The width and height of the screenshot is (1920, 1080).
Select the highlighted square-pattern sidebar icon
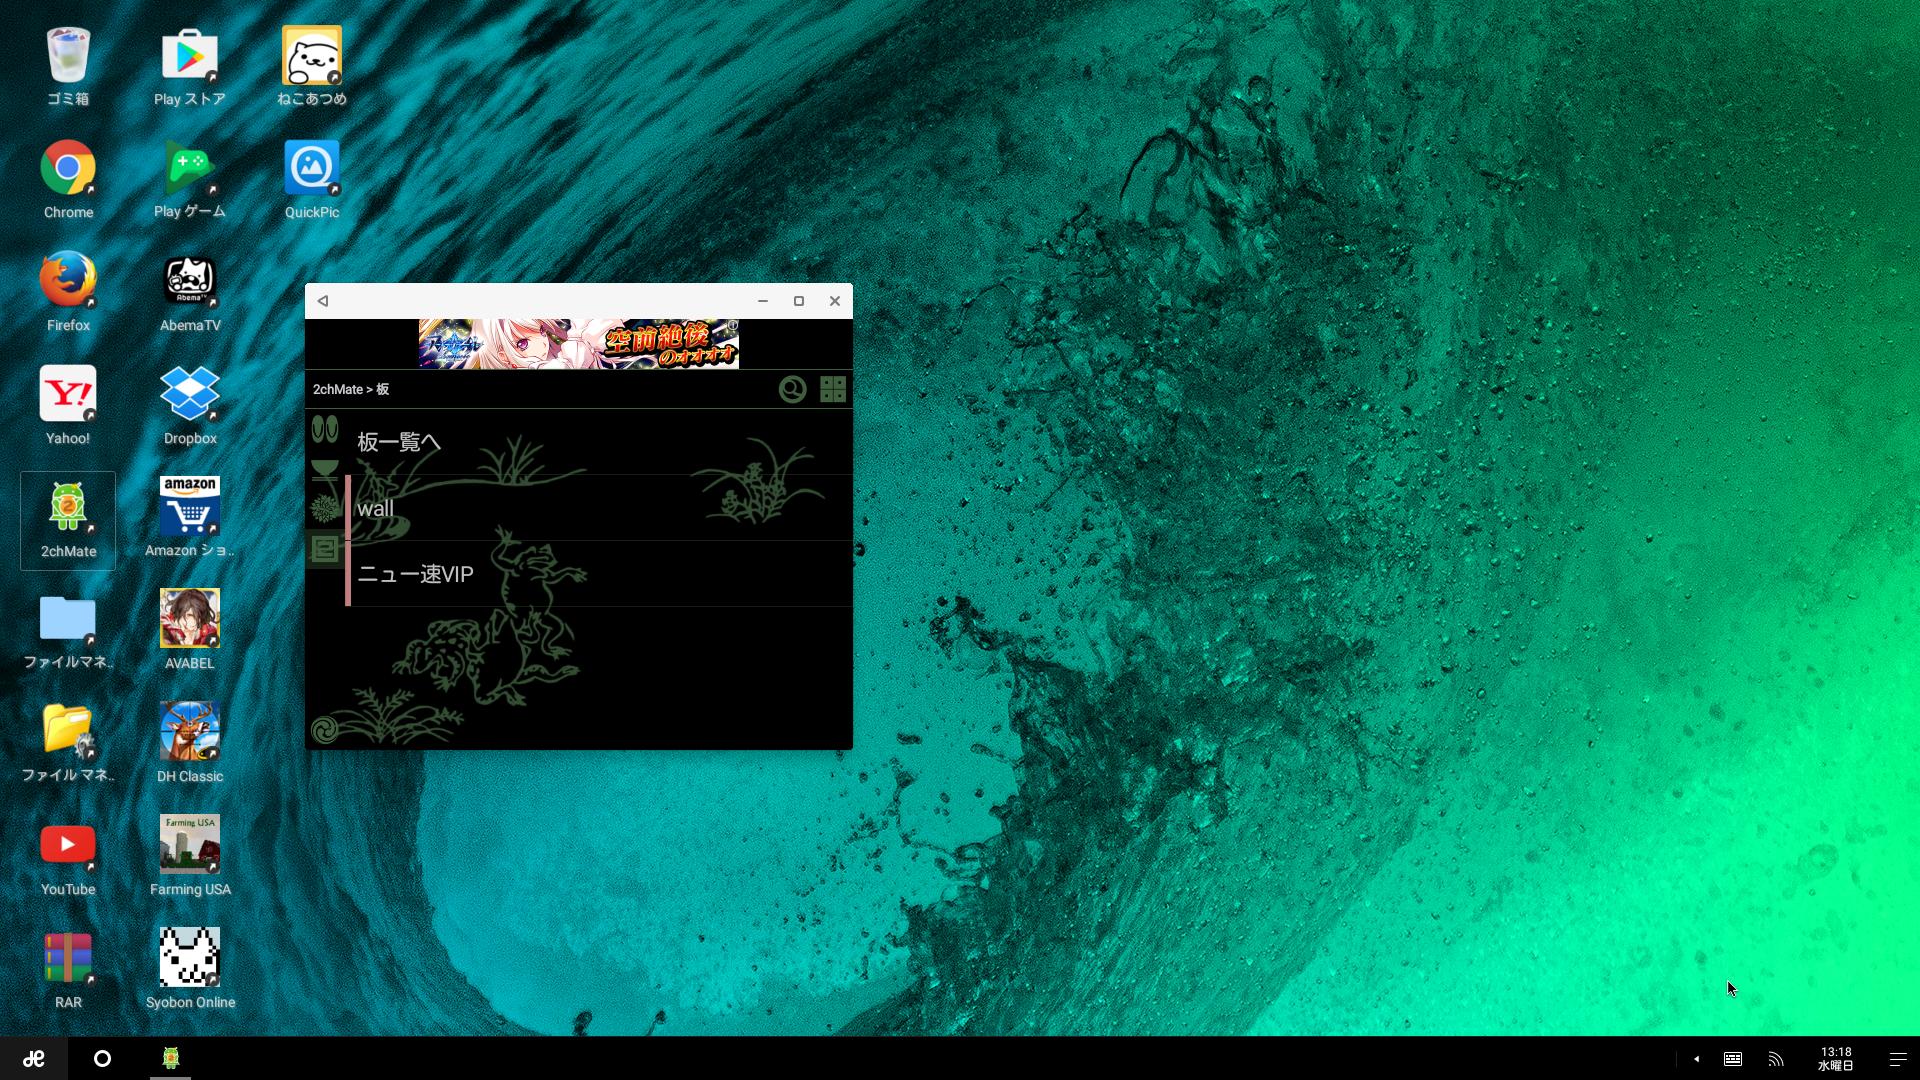324,549
